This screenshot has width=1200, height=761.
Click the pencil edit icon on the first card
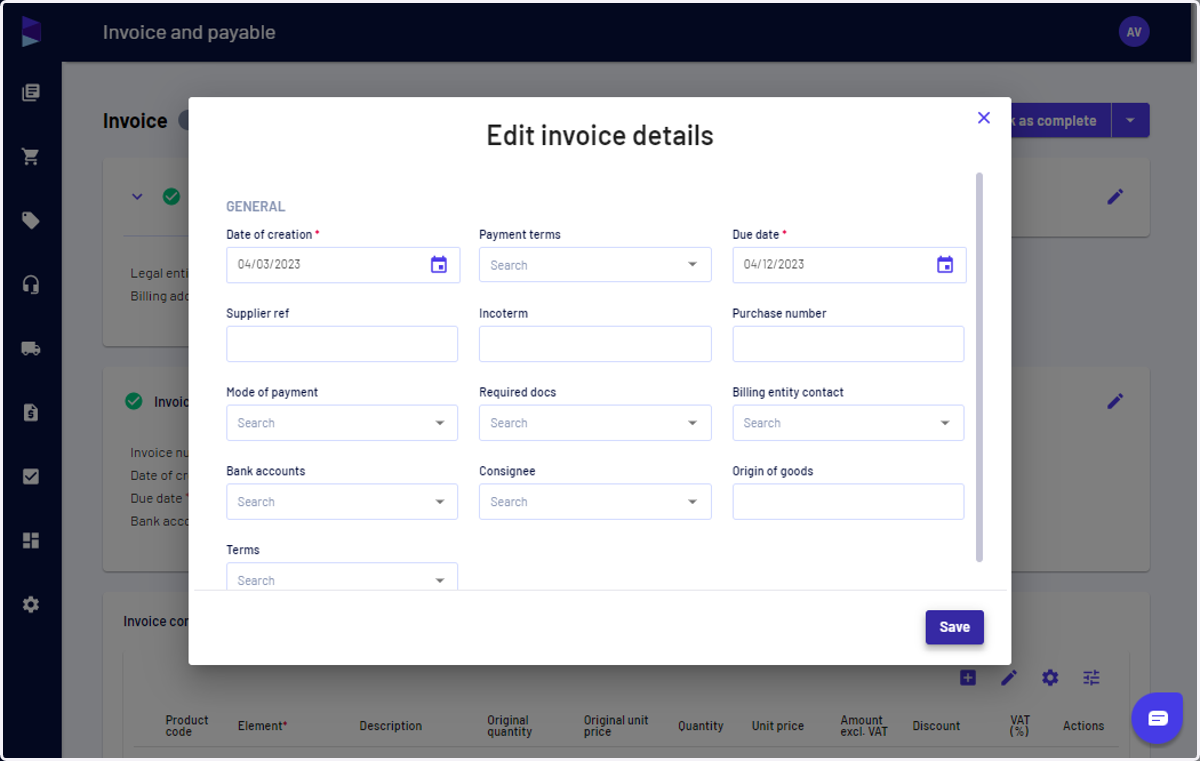[x=1115, y=197]
